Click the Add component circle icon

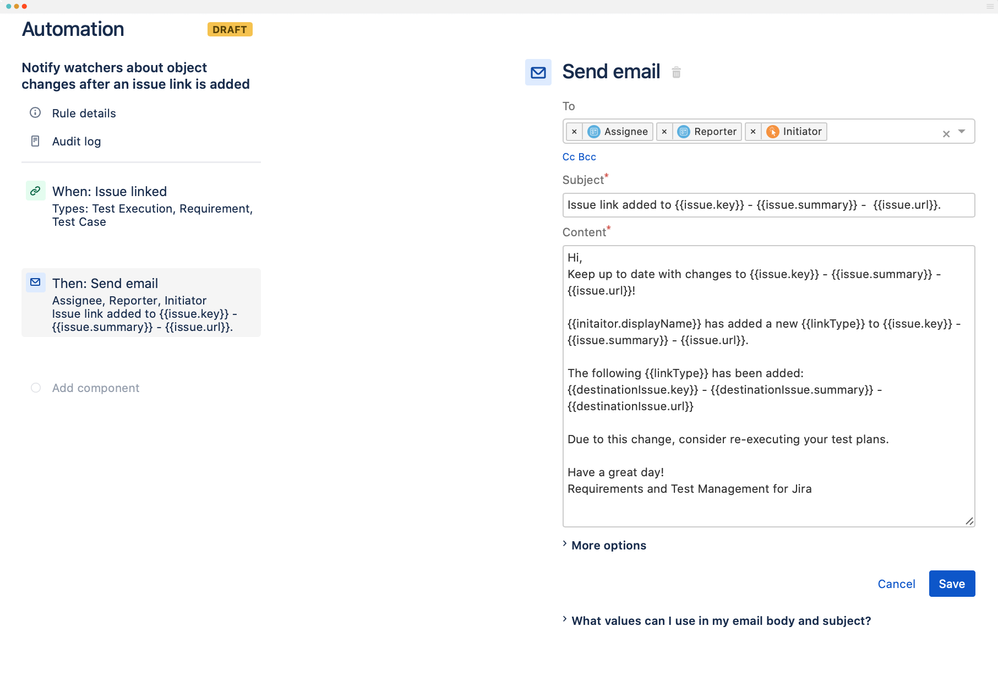tap(36, 388)
